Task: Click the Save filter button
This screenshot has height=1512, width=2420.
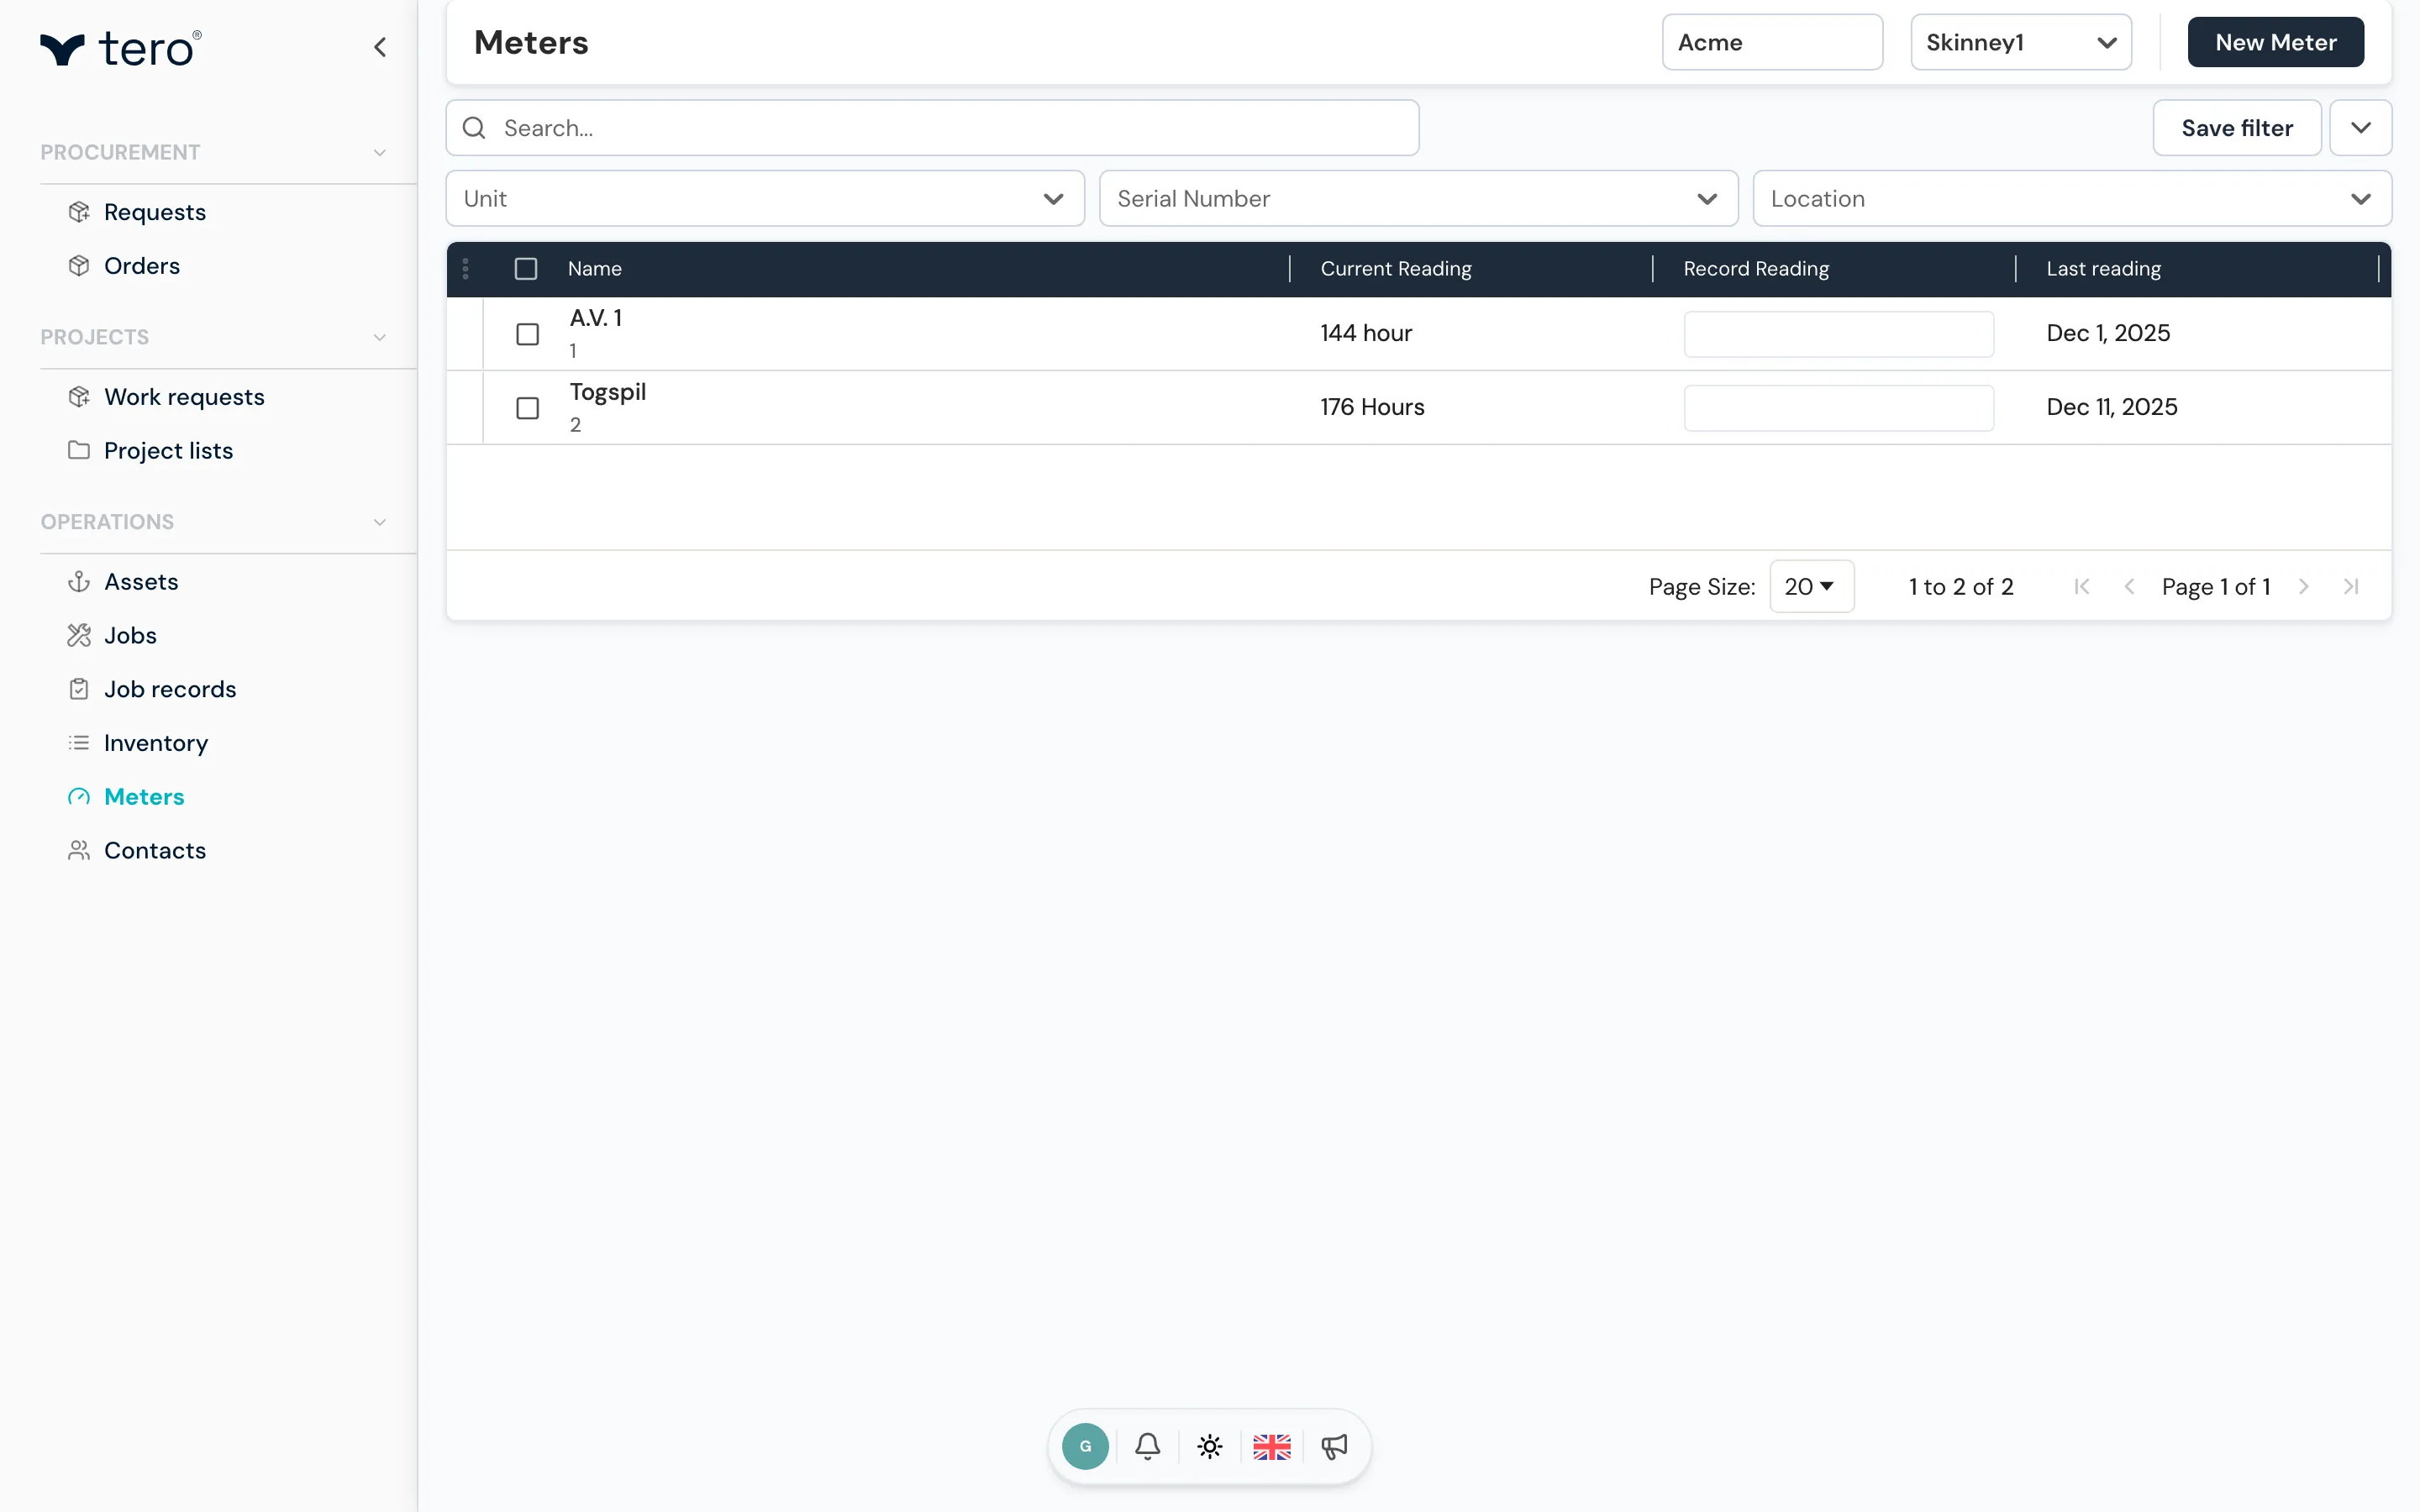Action: click(2237, 128)
